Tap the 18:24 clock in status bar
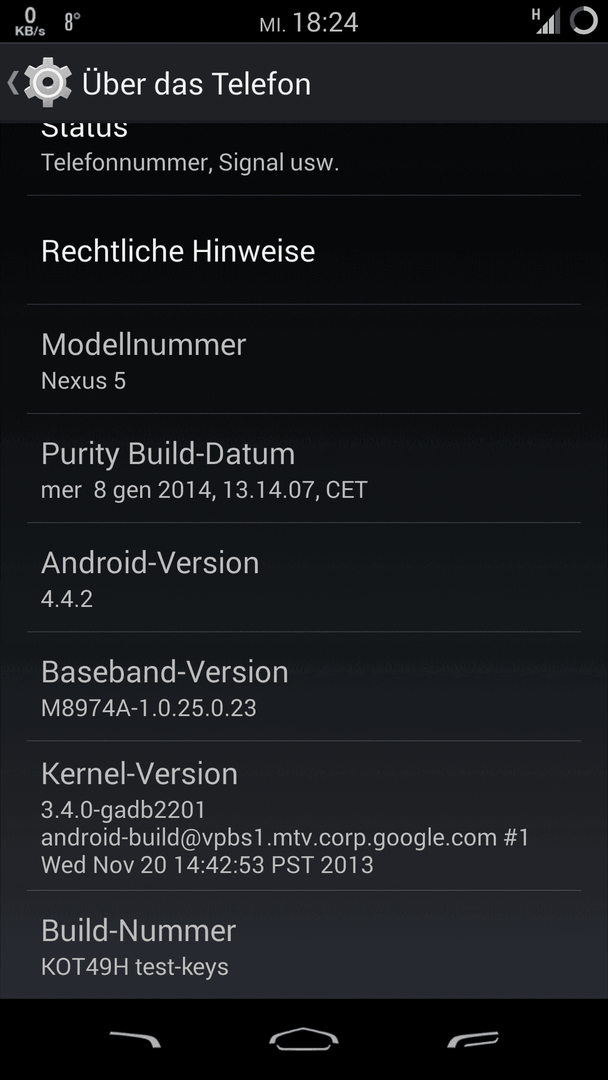Screen dimensions: 608x1080 [325, 22]
